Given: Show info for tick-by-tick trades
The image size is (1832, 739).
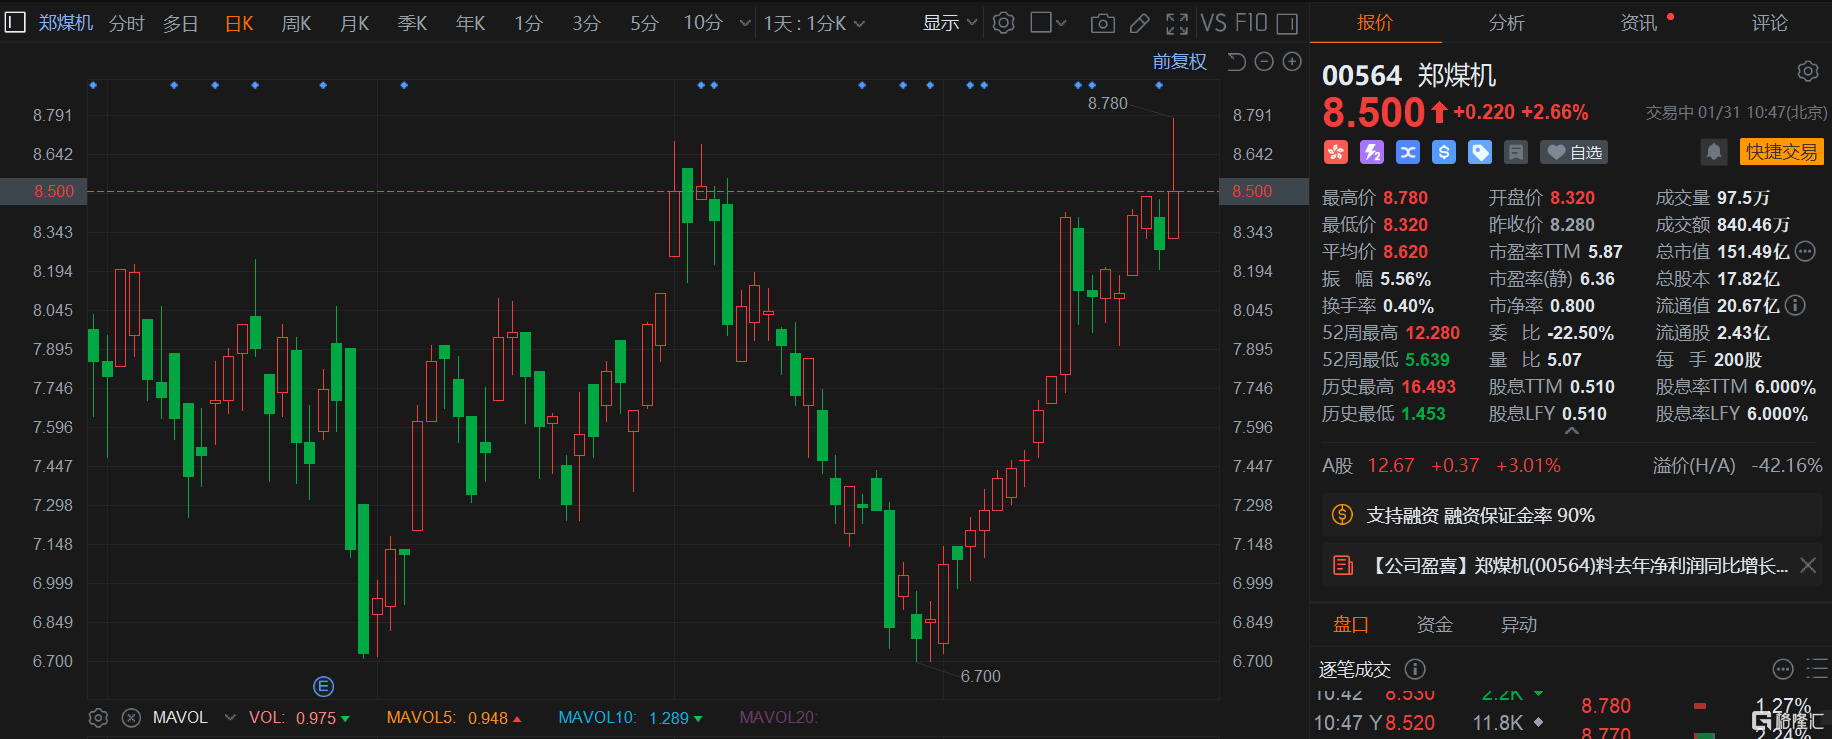Looking at the screenshot, I should coord(1415,669).
